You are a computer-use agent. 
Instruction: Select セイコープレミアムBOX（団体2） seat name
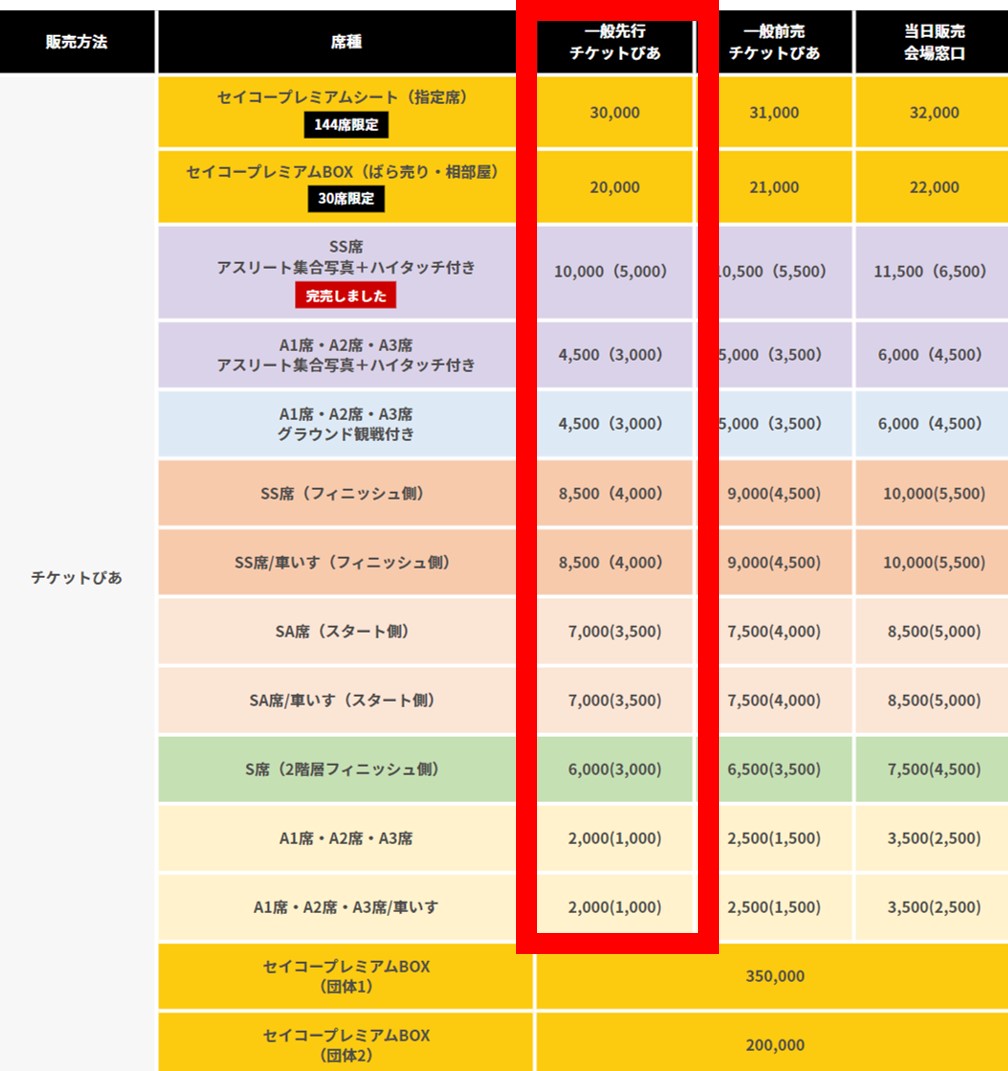[x=346, y=1045]
